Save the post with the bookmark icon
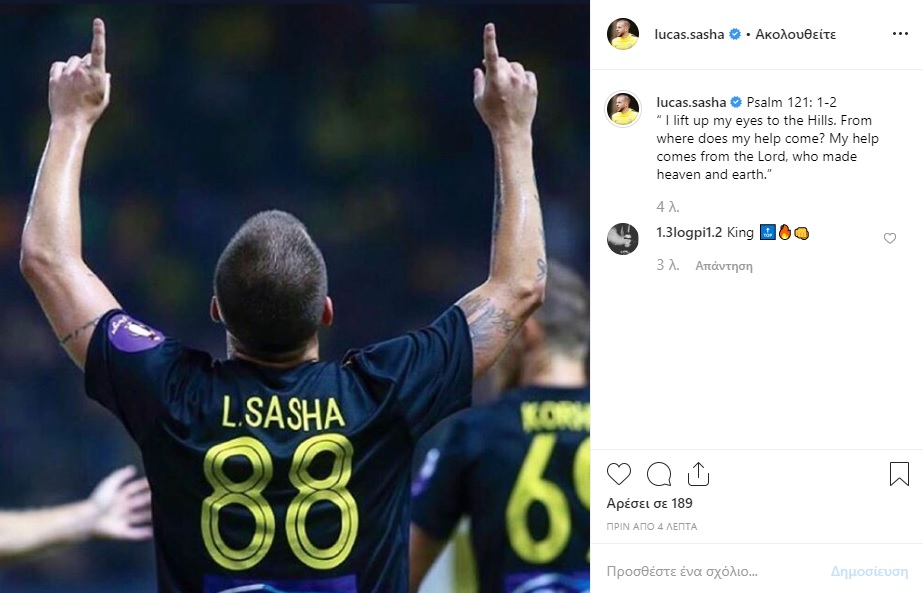The height and width of the screenshot is (593, 923). tap(899, 473)
